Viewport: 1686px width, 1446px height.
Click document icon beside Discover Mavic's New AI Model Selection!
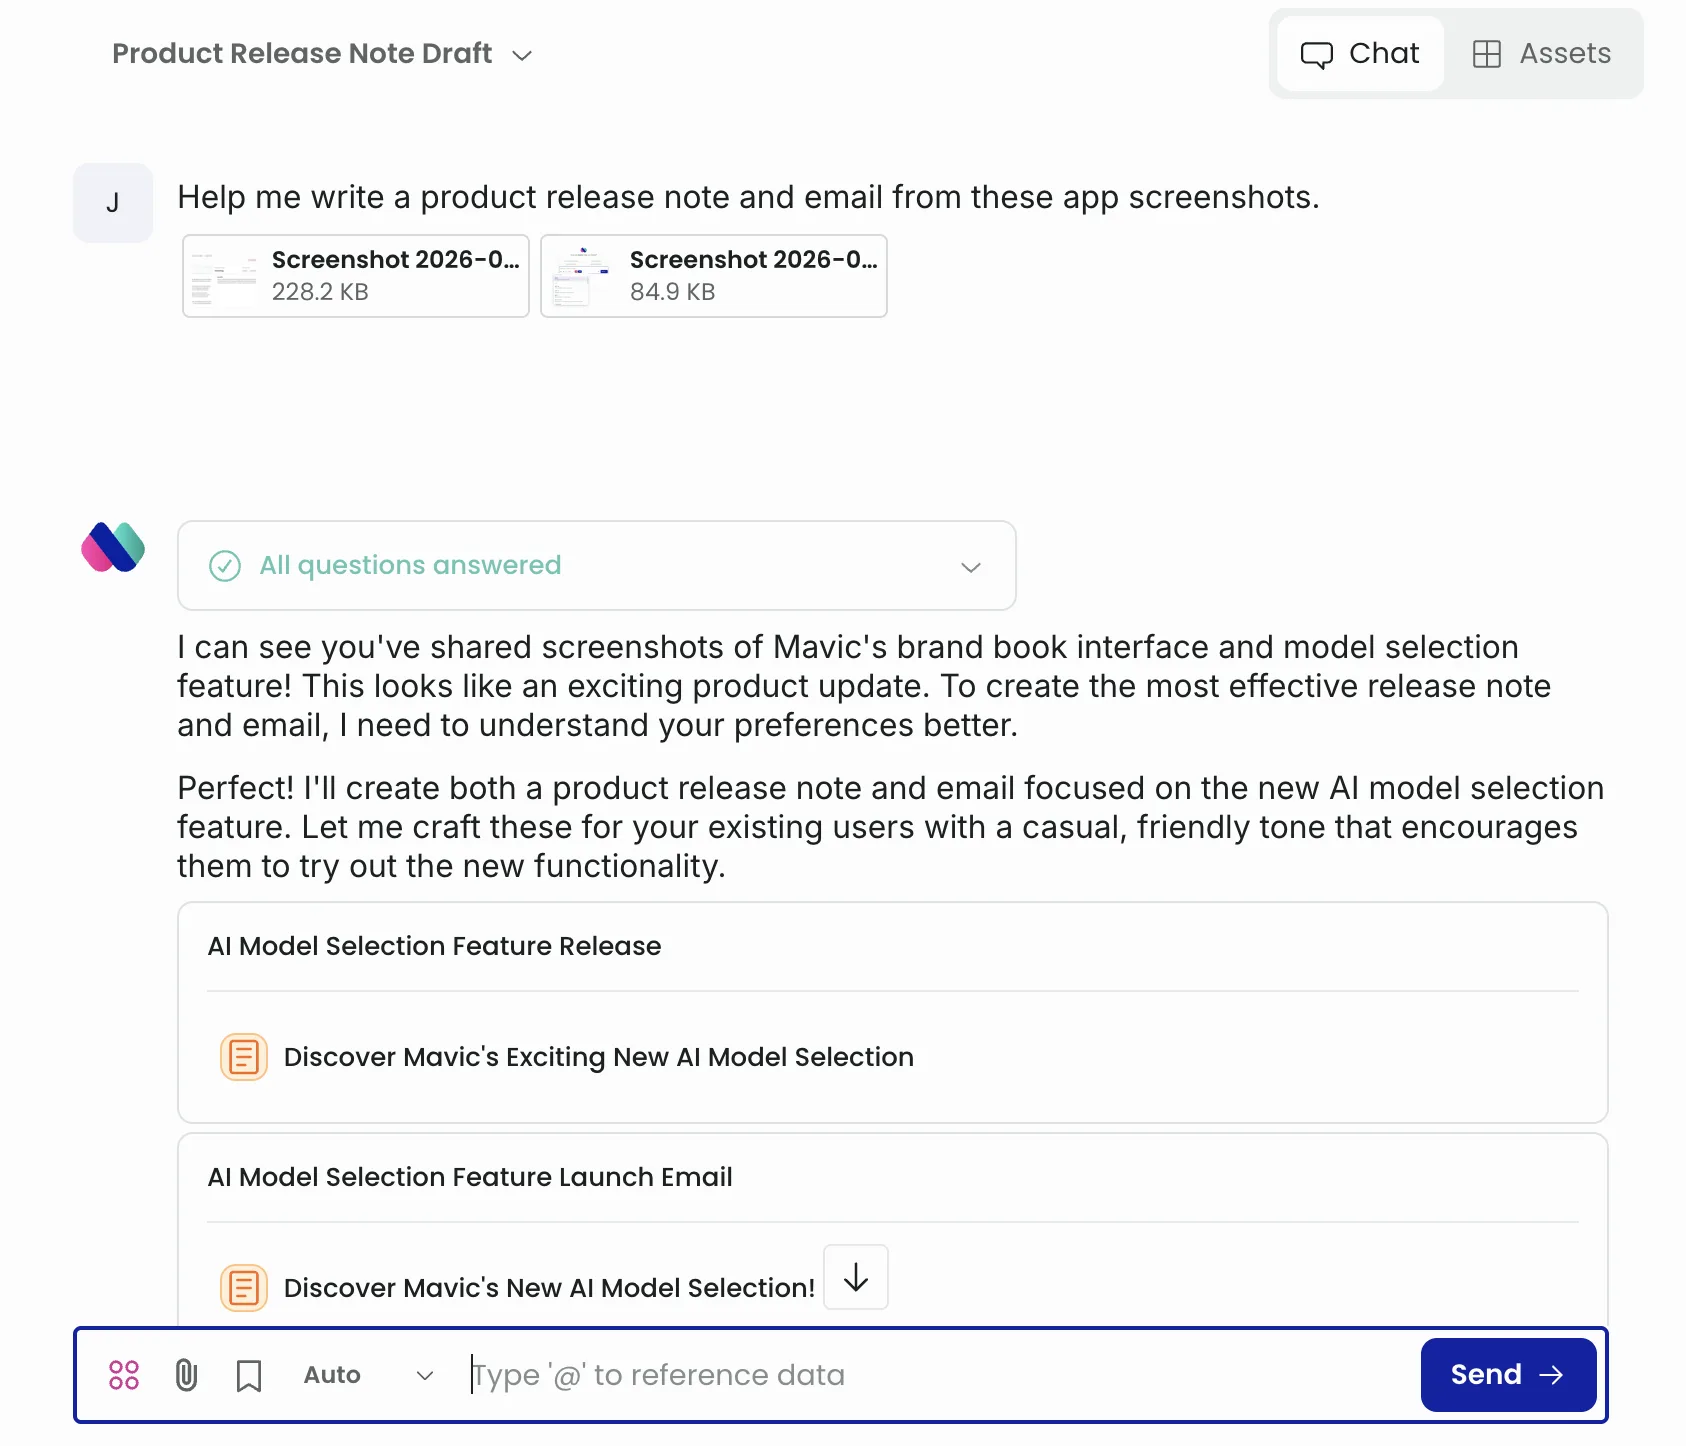tap(244, 1288)
